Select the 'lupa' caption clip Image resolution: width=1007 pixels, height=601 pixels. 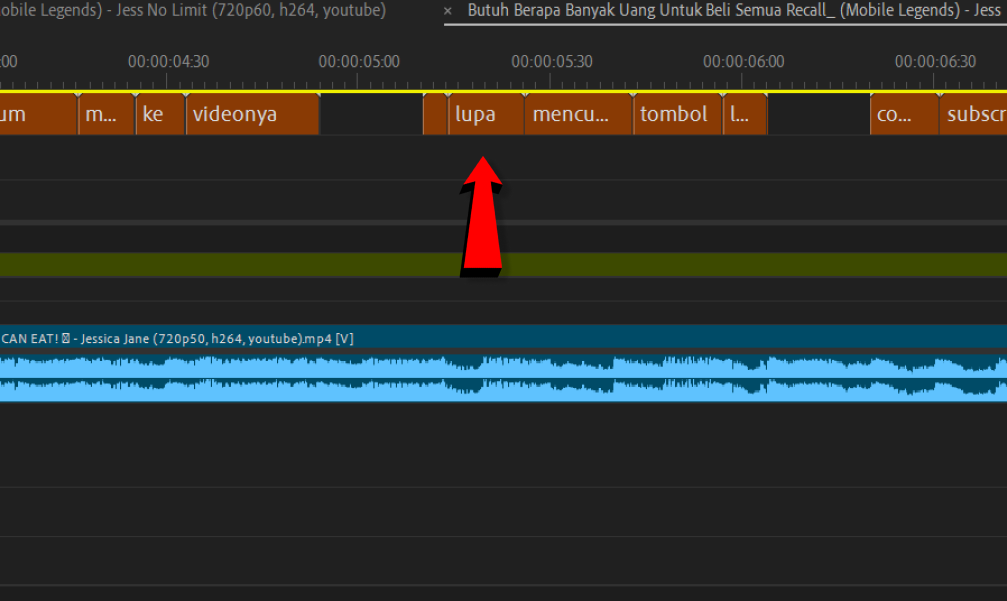point(486,114)
